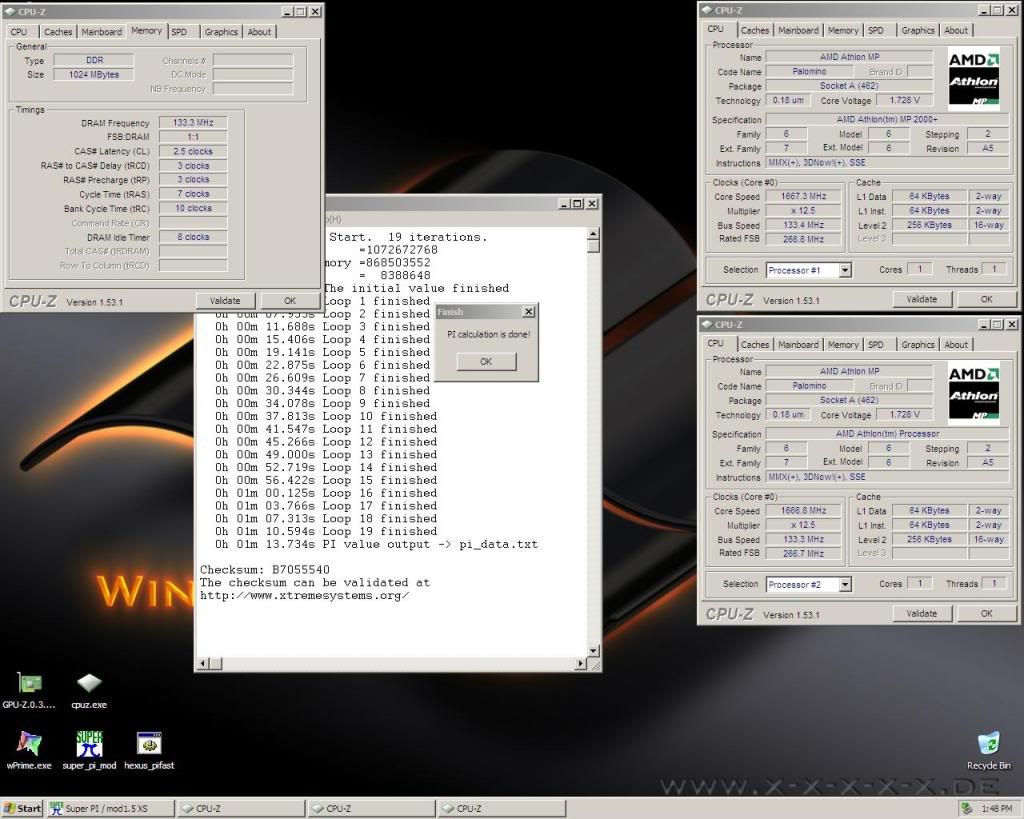Switch to Caches tab in Memory CPU-Z window
Screen dimensions: 1024x819
58,31
